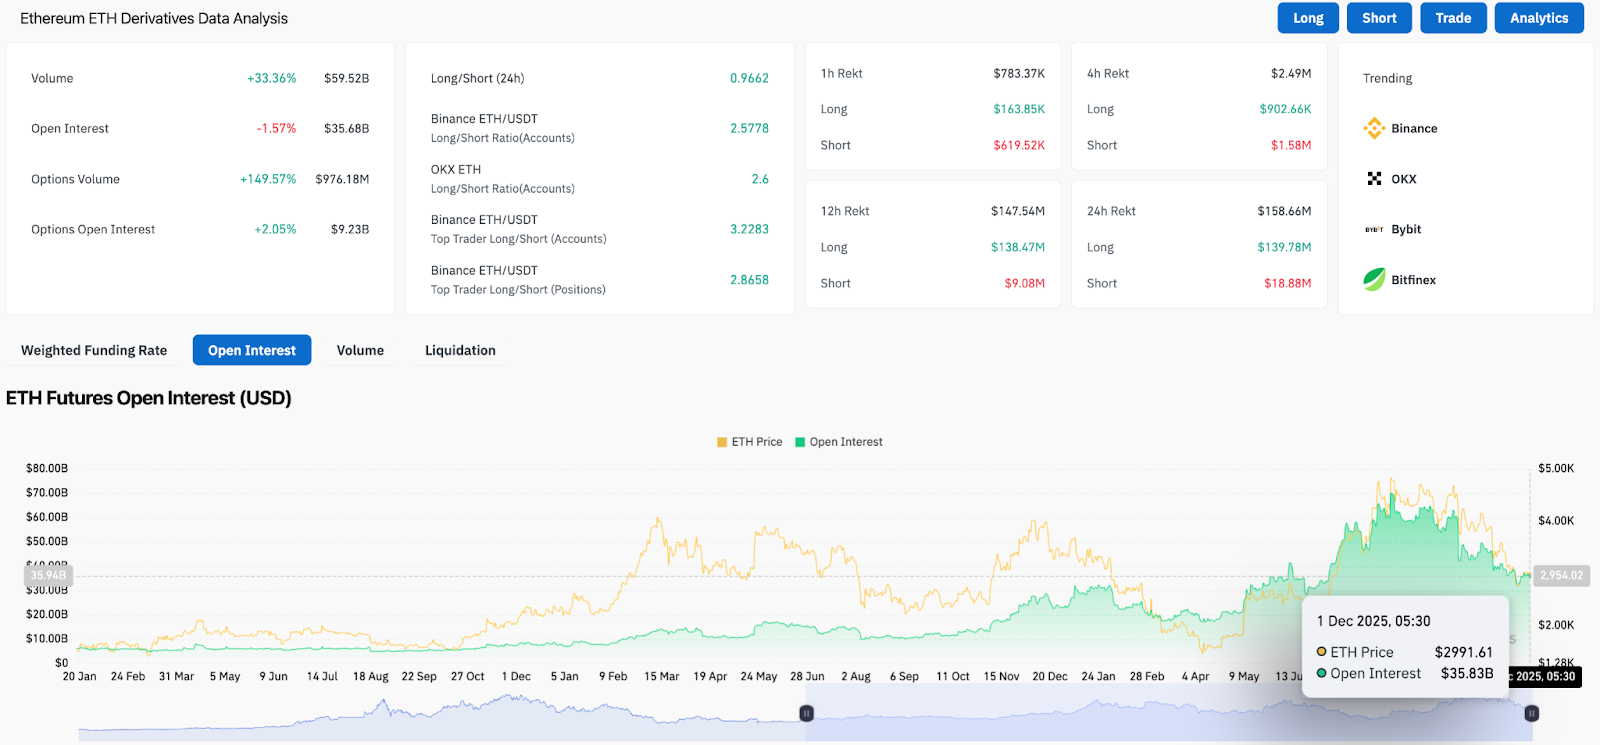
Task: Open the Analytics button
Action: [1538, 18]
